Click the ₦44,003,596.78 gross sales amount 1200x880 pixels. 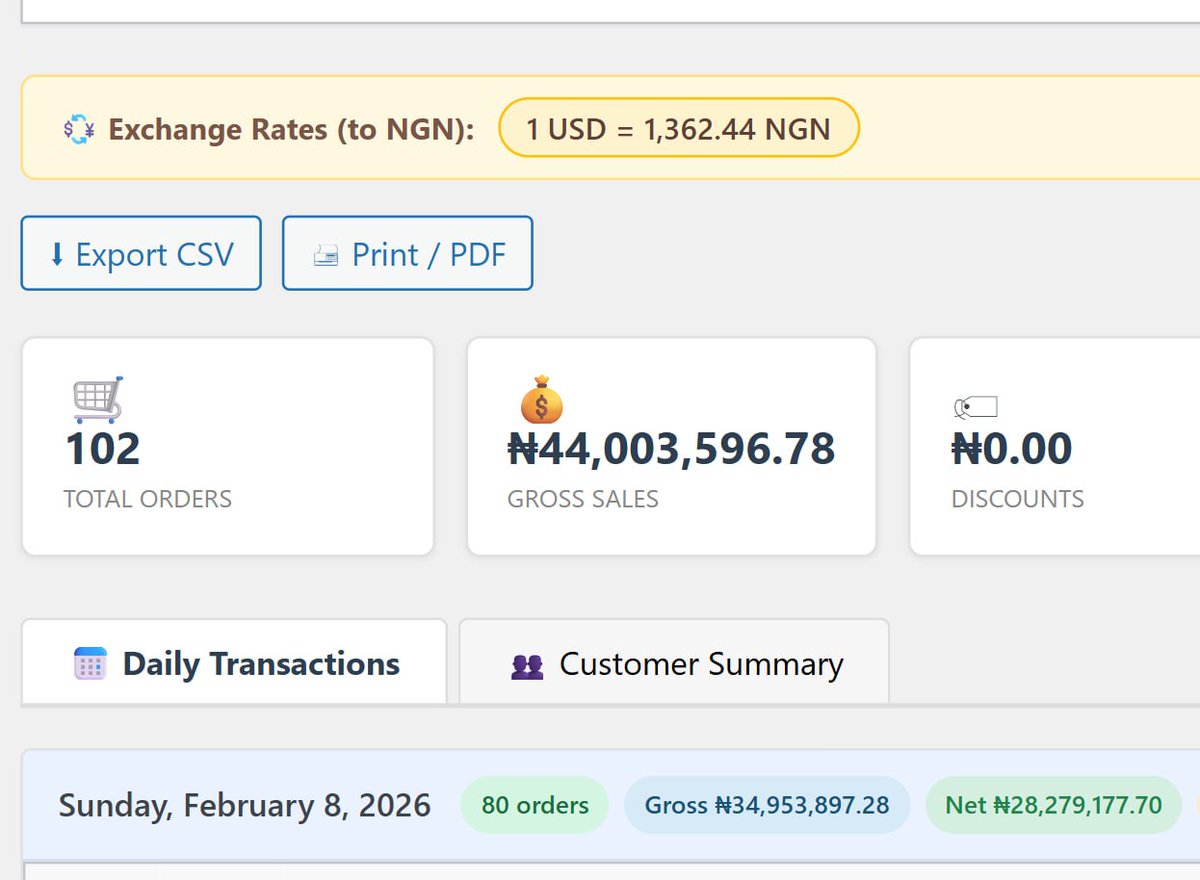point(671,449)
